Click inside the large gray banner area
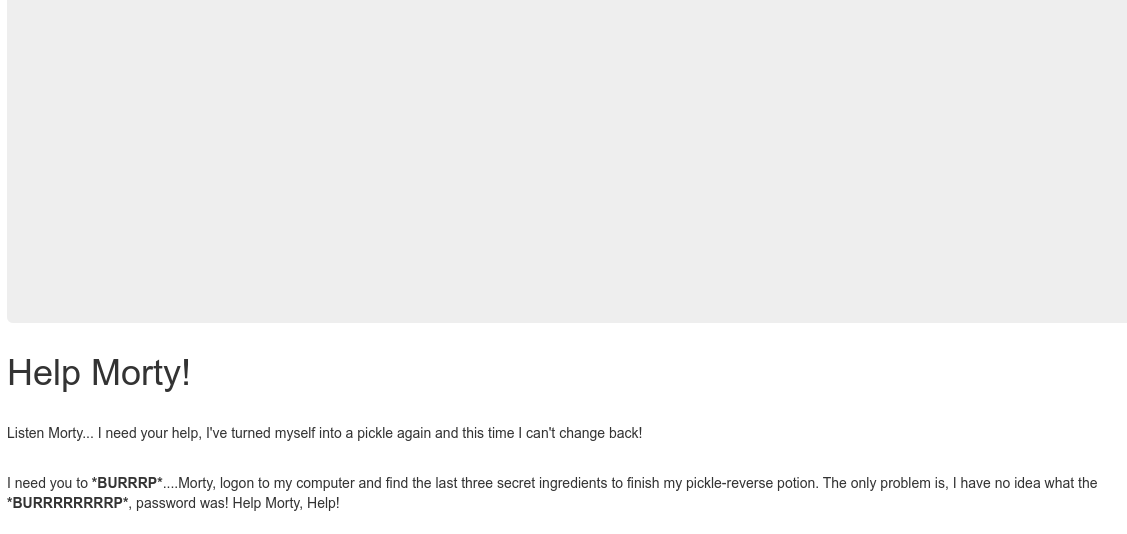Screen dimensions: 1127x534 [x=567, y=161]
